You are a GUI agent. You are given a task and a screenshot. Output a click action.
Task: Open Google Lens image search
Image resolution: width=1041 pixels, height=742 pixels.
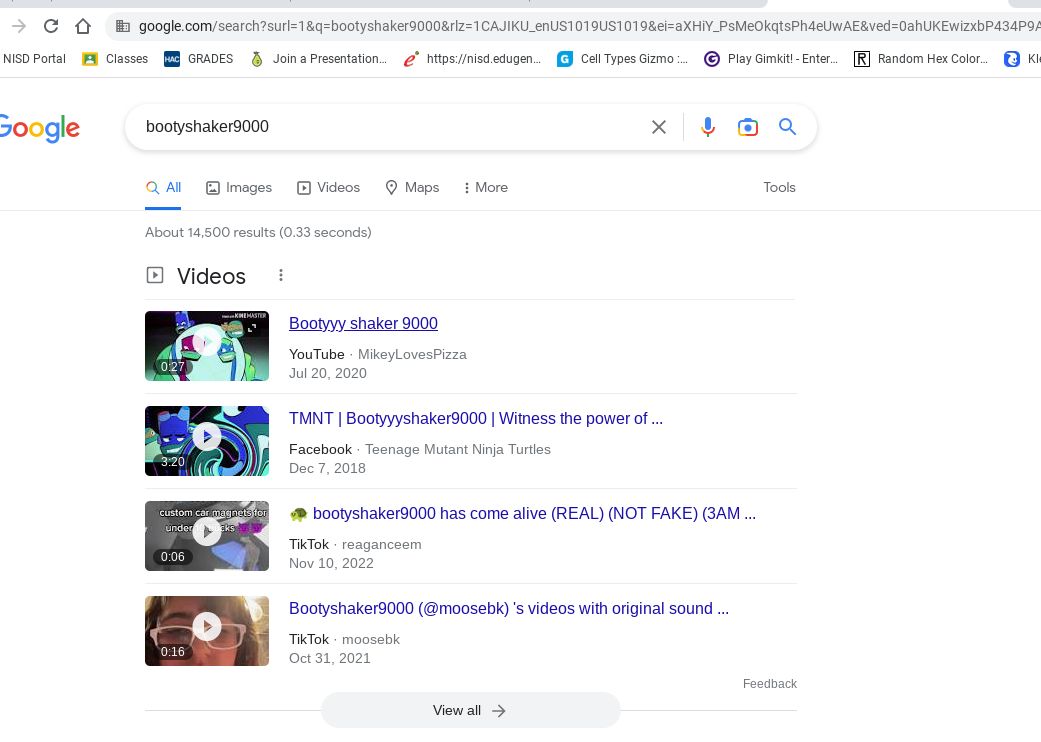point(747,127)
